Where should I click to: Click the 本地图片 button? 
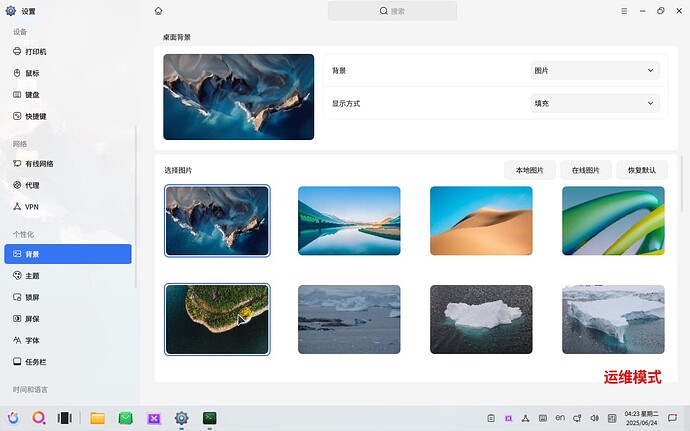530,170
